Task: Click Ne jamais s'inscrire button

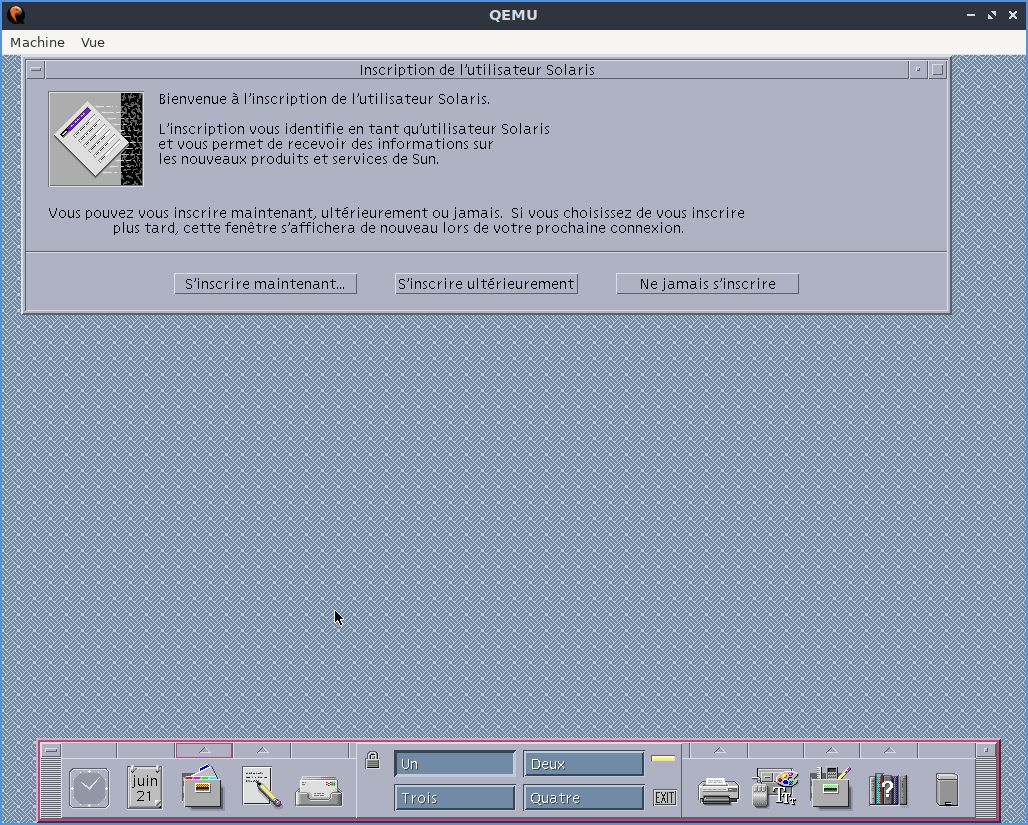Action: pos(707,284)
